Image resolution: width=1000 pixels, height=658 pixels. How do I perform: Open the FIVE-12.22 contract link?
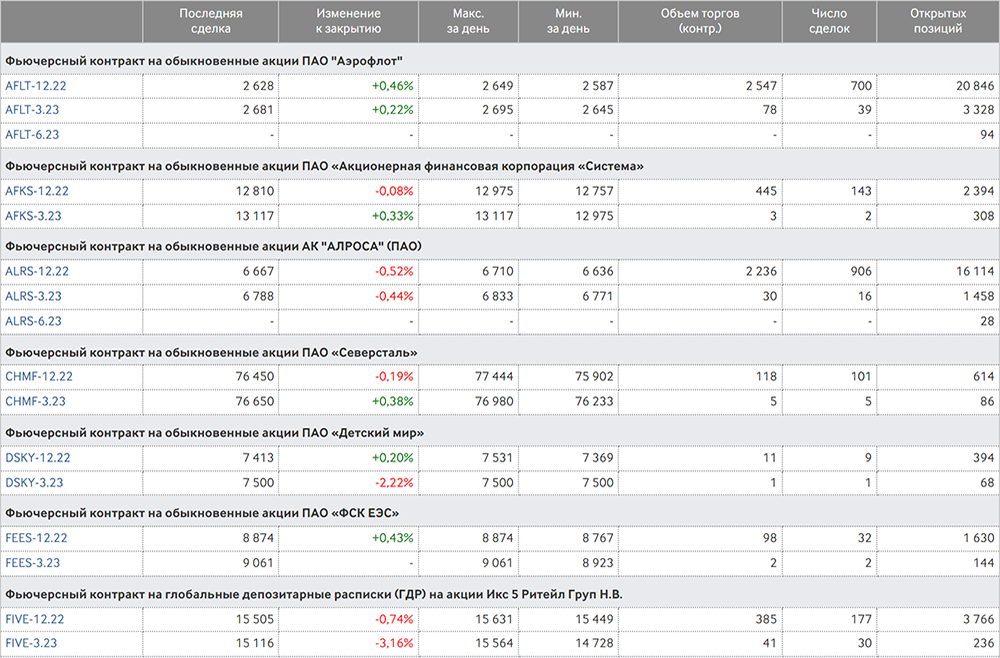[x=36, y=619]
